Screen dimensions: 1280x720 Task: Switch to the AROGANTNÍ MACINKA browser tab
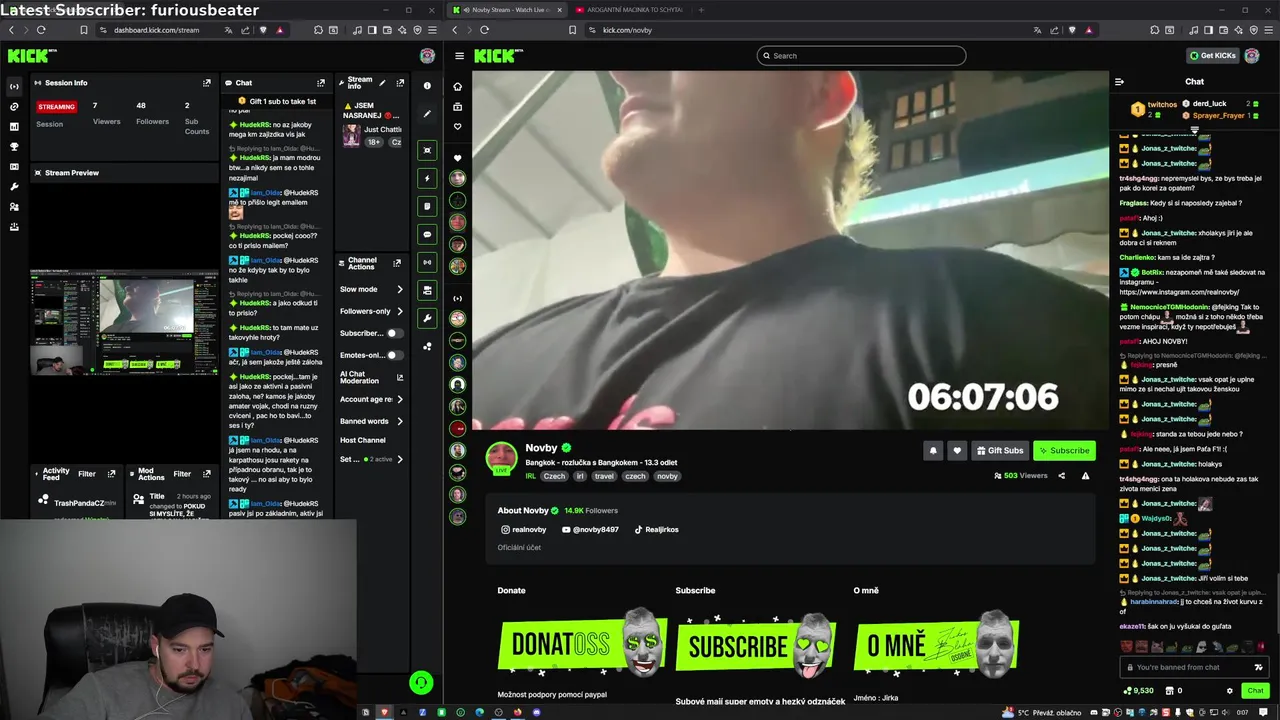pyautogui.click(x=629, y=10)
